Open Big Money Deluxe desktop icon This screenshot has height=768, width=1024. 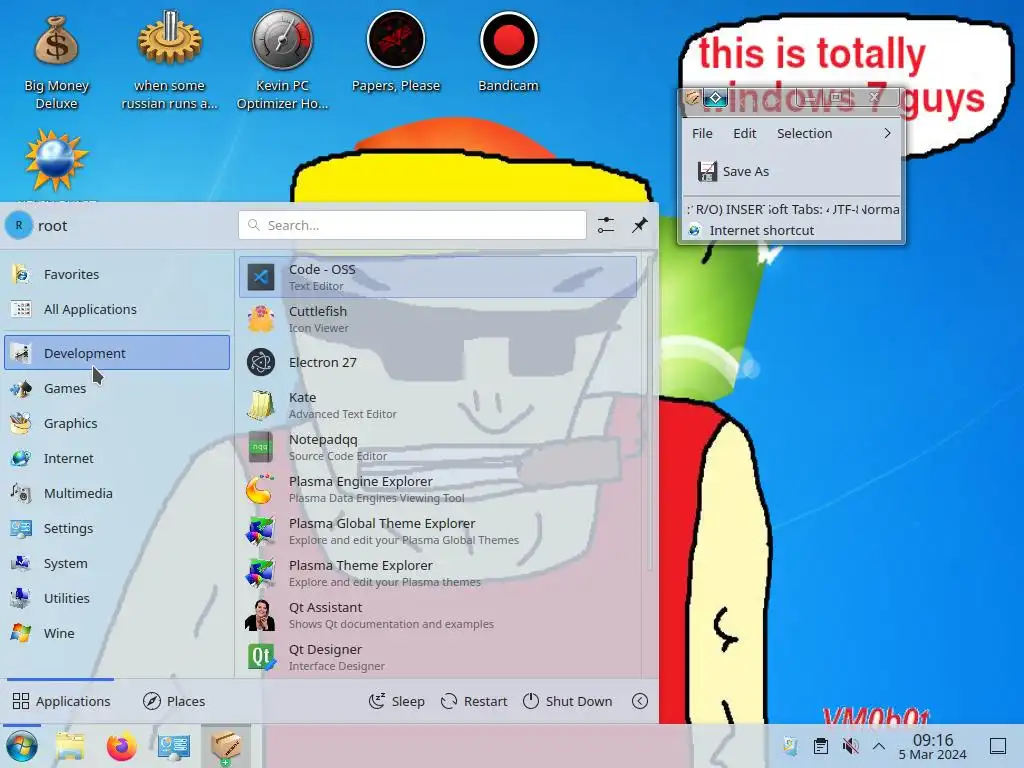pyautogui.click(x=56, y=60)
